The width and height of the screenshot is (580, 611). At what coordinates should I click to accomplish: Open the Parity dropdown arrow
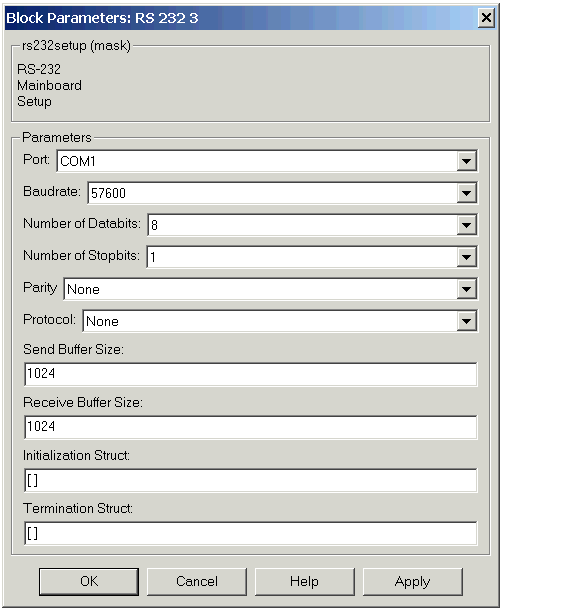click(467, 289)
